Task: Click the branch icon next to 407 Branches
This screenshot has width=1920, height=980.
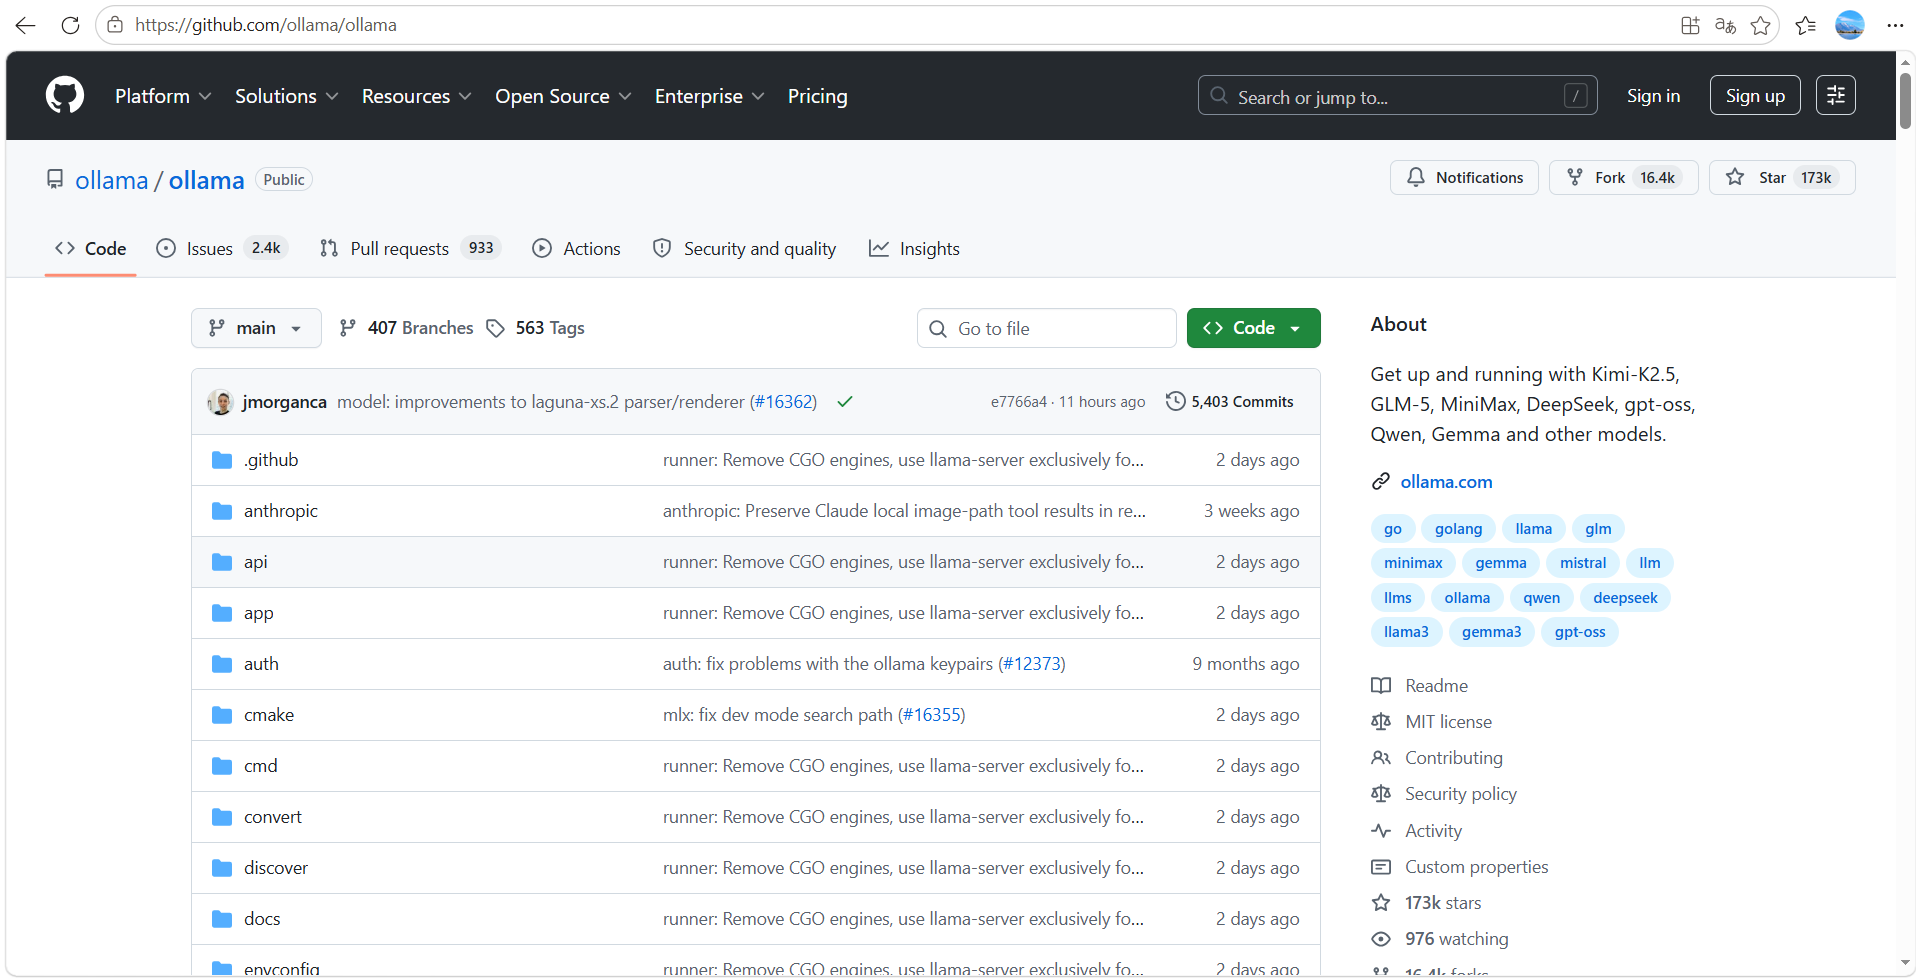Action: 347,328
